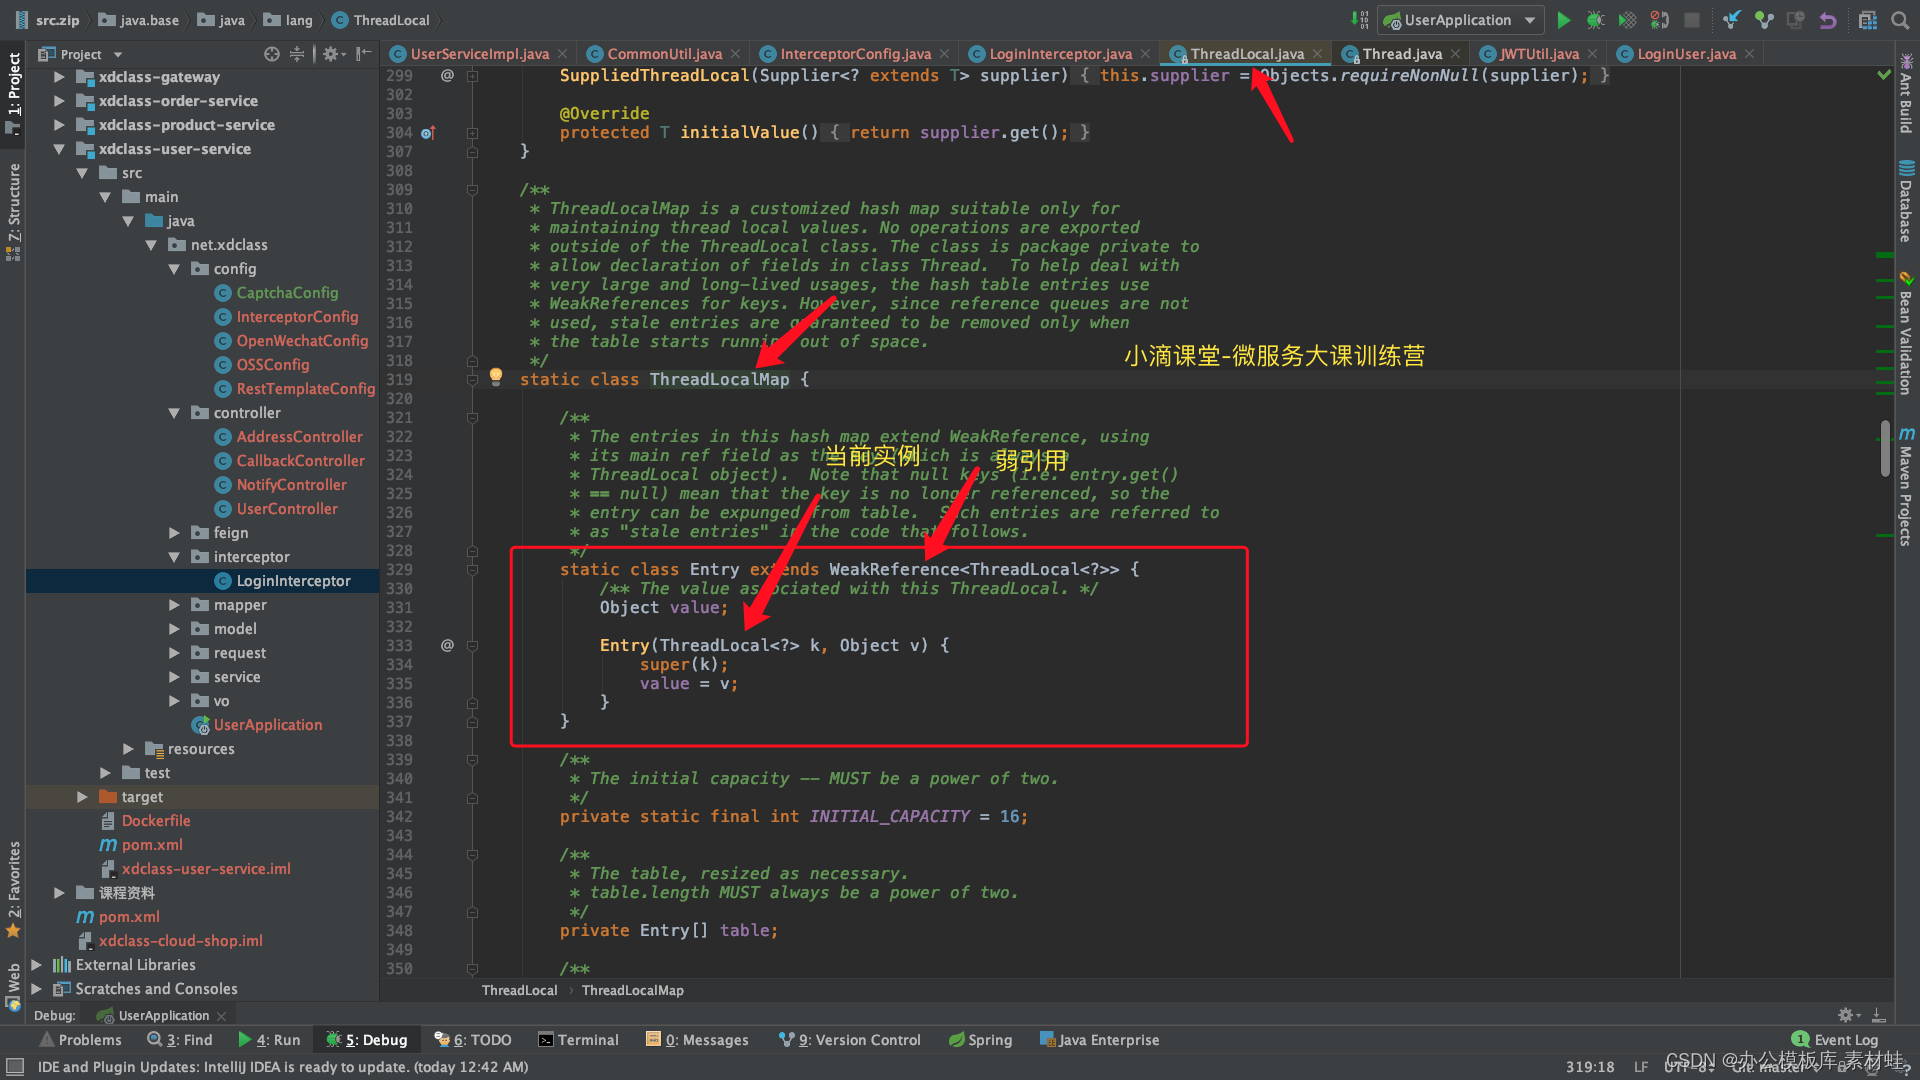Viewport: 1920px width, 1080px height.
Task: Click the yellow intention light bulb
Action: coord(496,377)
